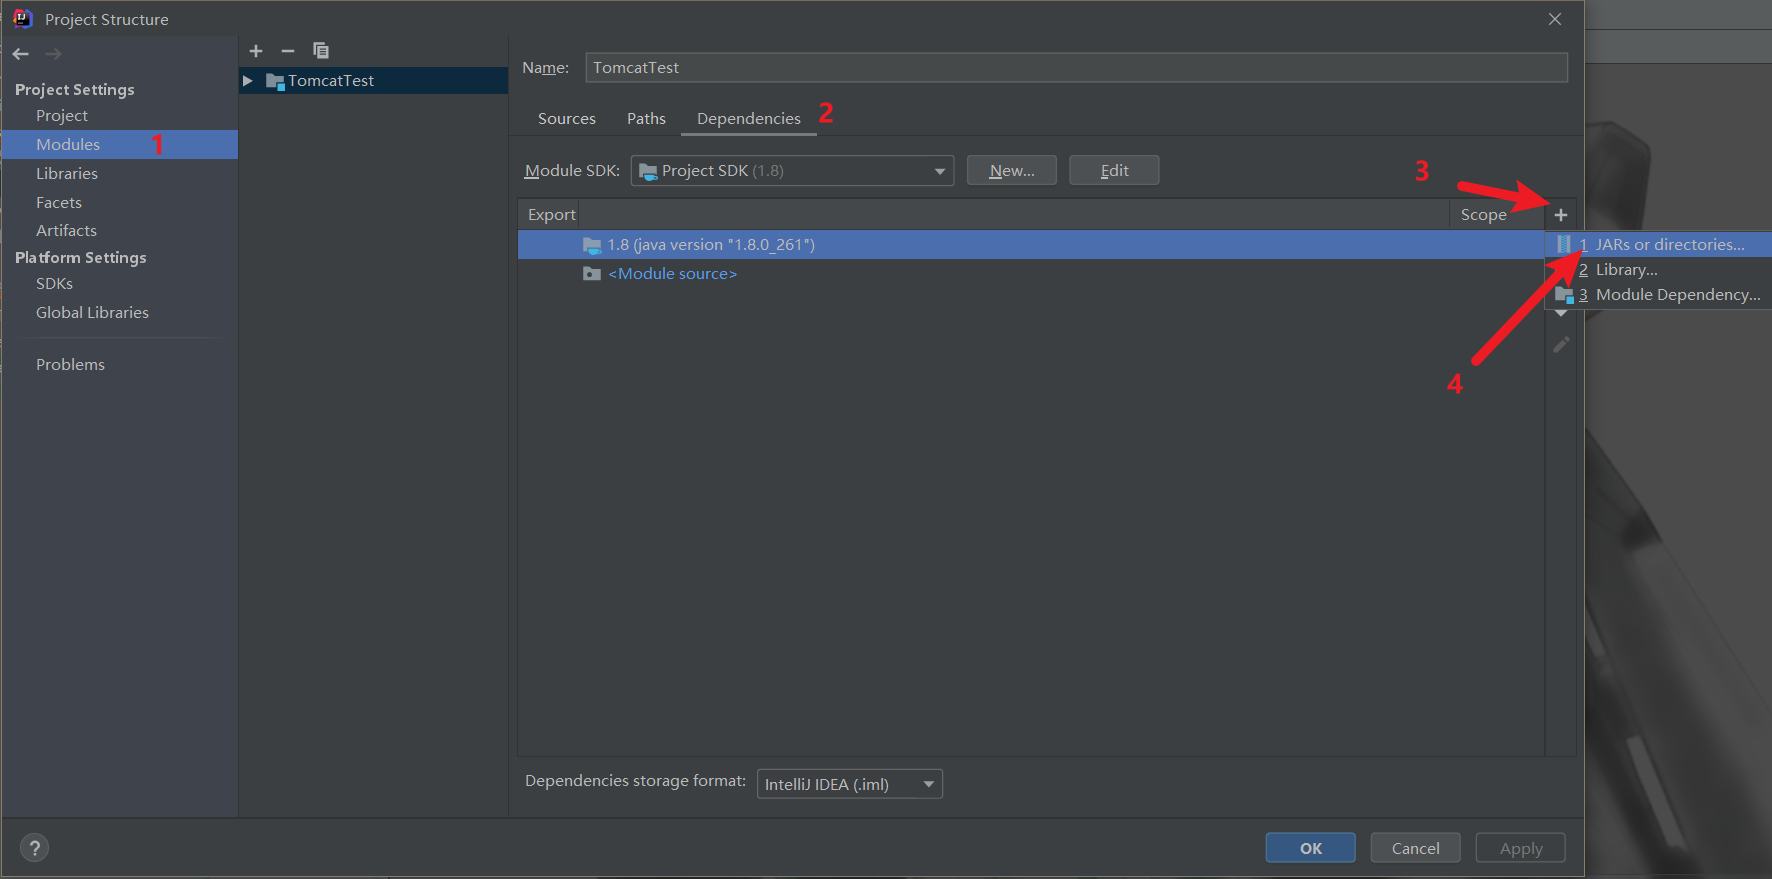
Task: Choose Library... from the add popup
Action: tap(1661, 270)
